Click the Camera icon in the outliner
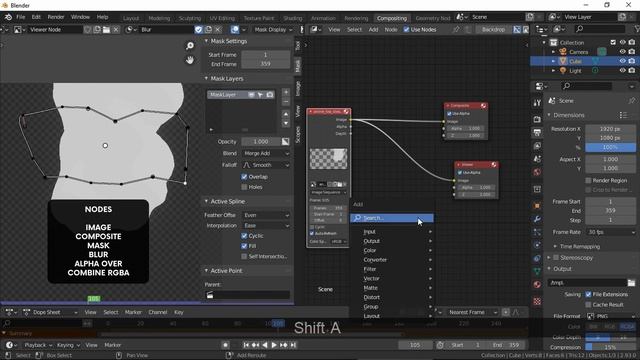 tap(563, 52)
